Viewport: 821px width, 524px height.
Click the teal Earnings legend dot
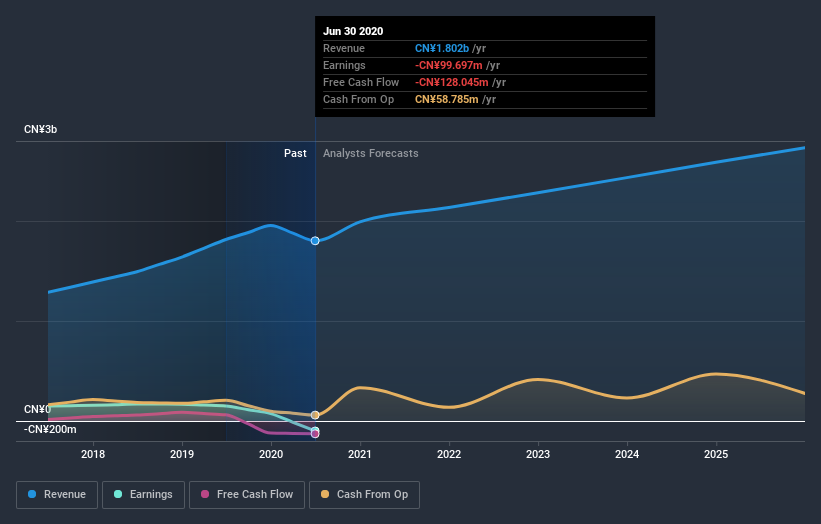click(118, 494)
